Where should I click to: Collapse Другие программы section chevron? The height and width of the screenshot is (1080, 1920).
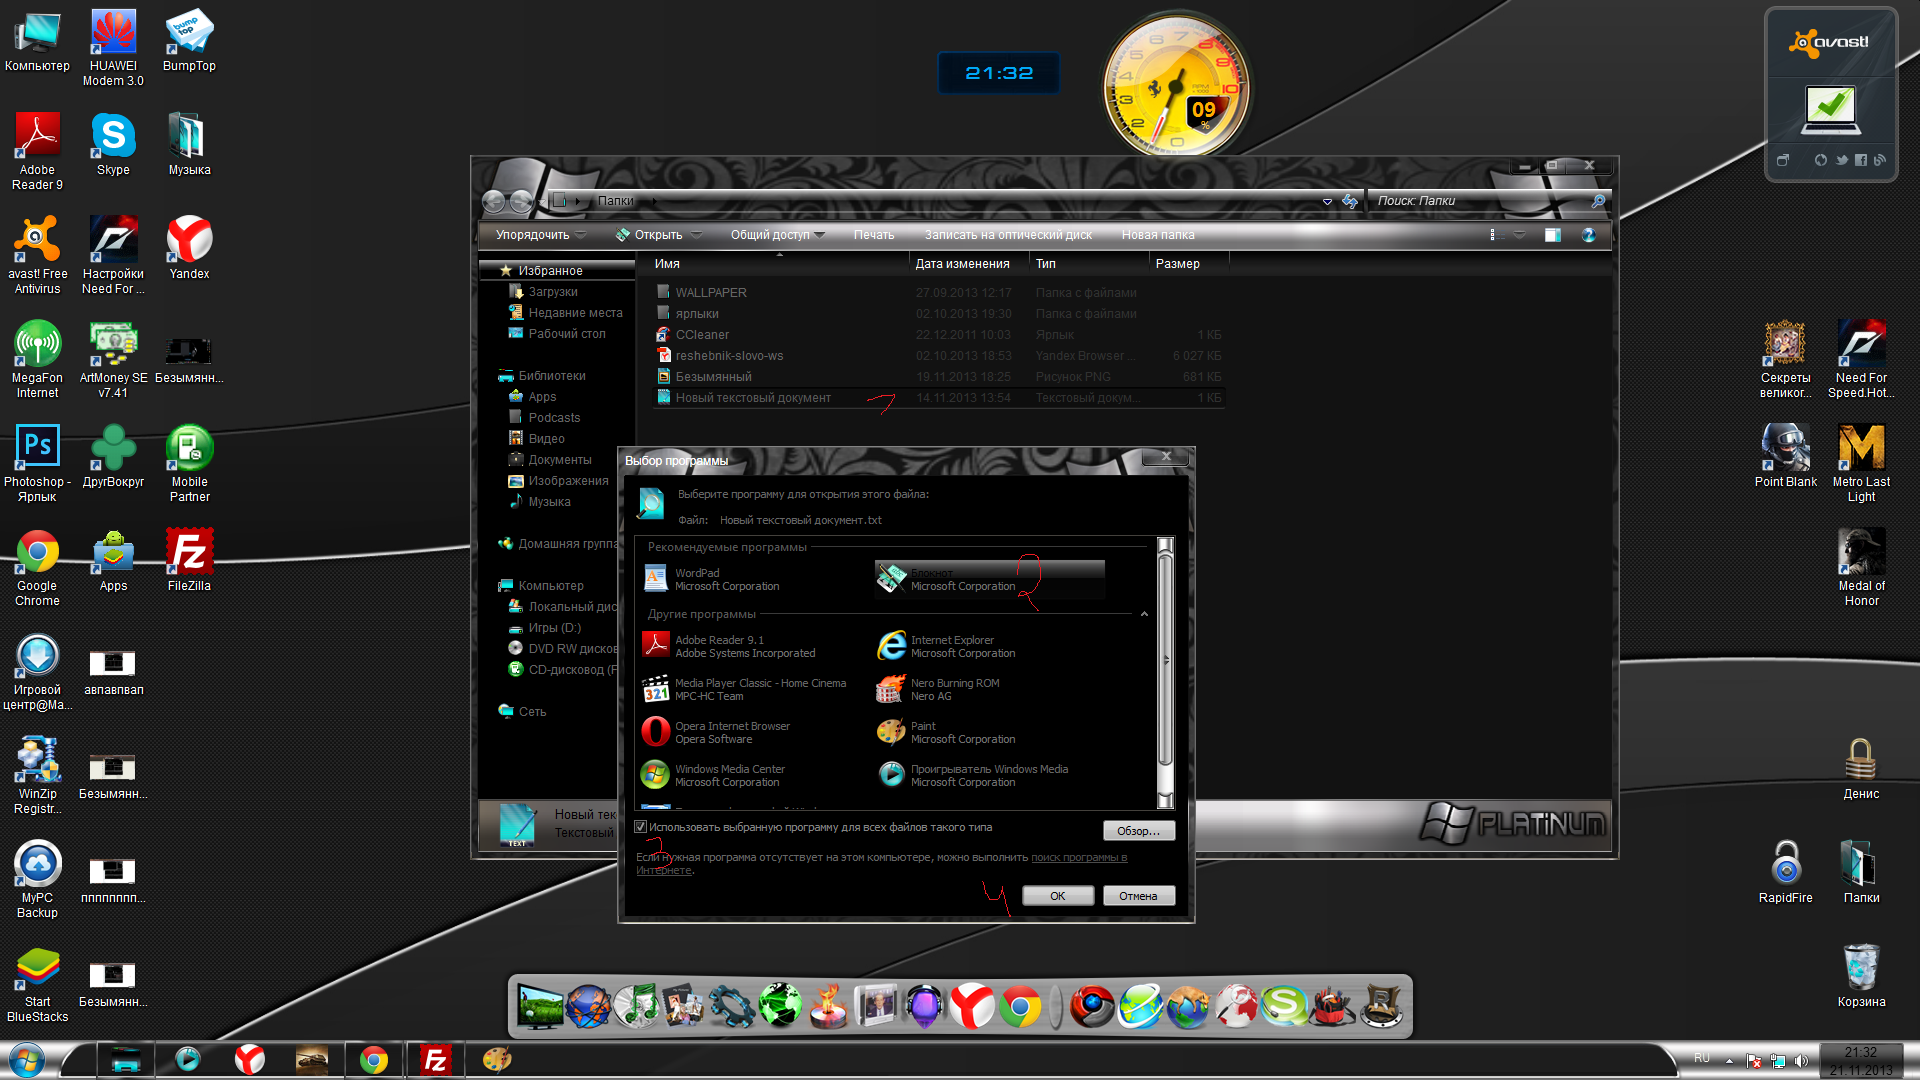(1144, 614)
